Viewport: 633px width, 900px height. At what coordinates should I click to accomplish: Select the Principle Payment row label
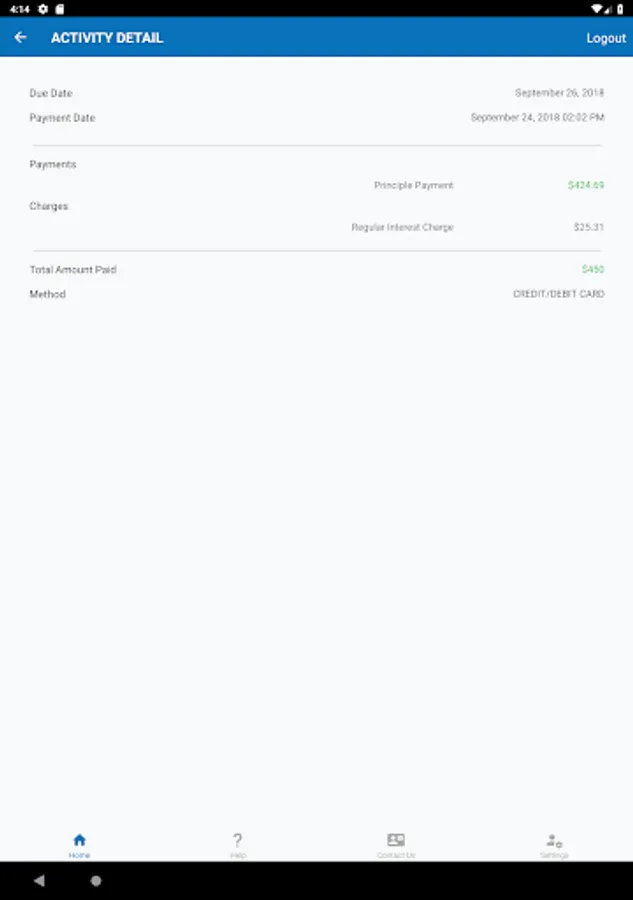pyautogui.click(x=413, y=185)
